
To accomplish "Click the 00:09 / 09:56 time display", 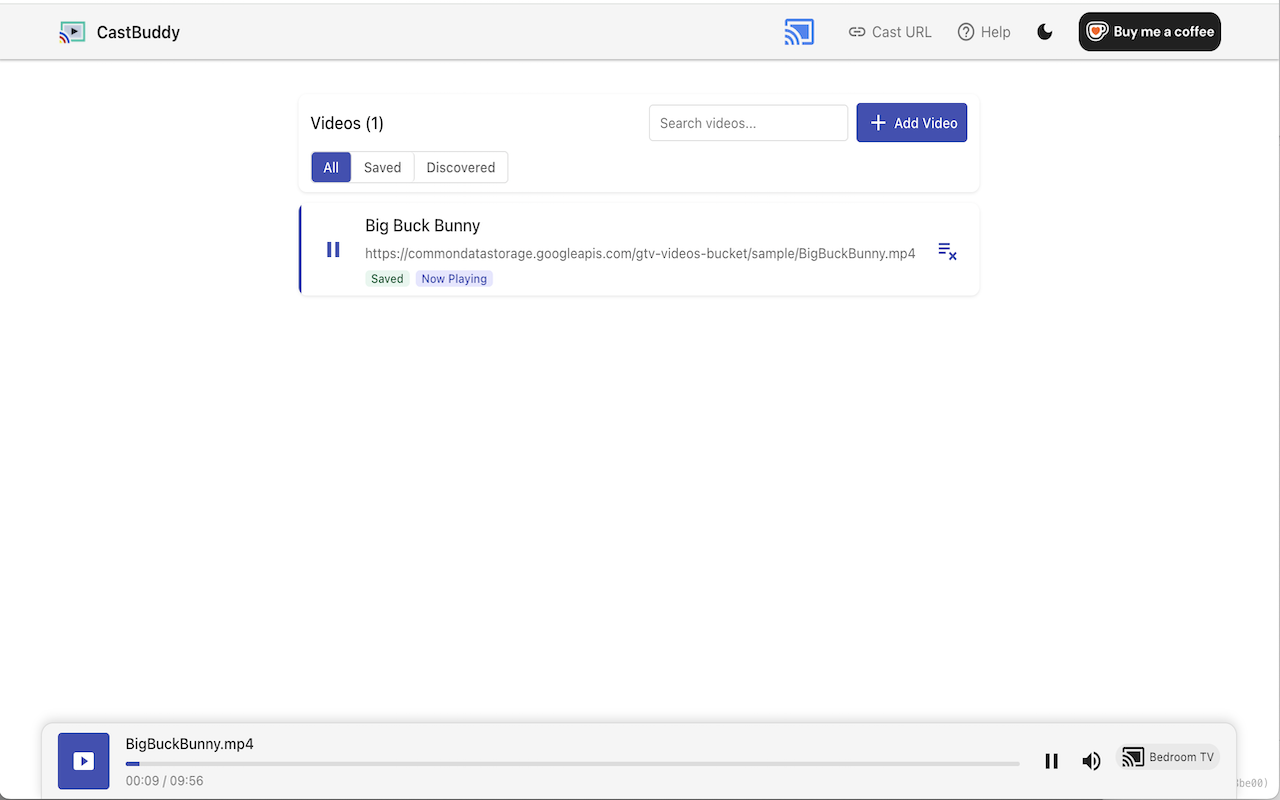I will click(165, 781).
